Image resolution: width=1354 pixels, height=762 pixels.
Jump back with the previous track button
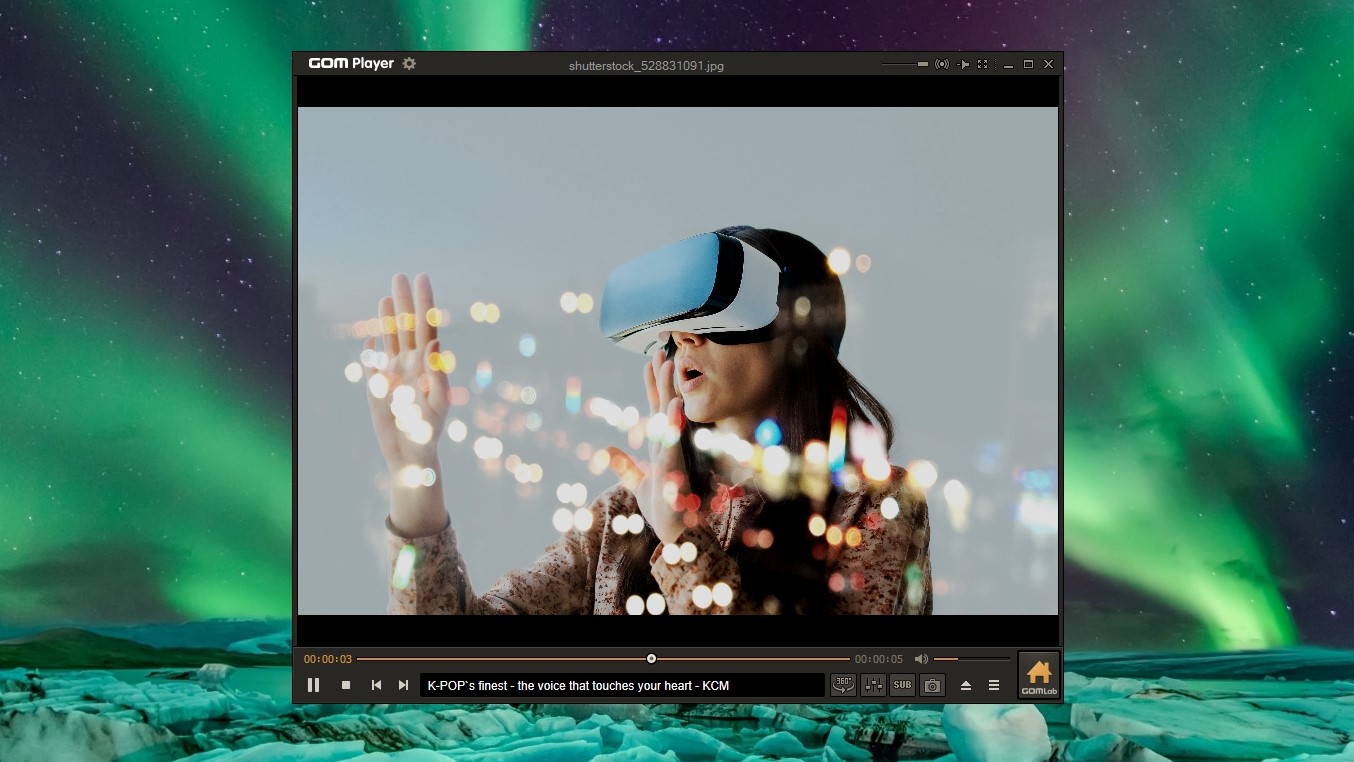(x=375, y=685)
